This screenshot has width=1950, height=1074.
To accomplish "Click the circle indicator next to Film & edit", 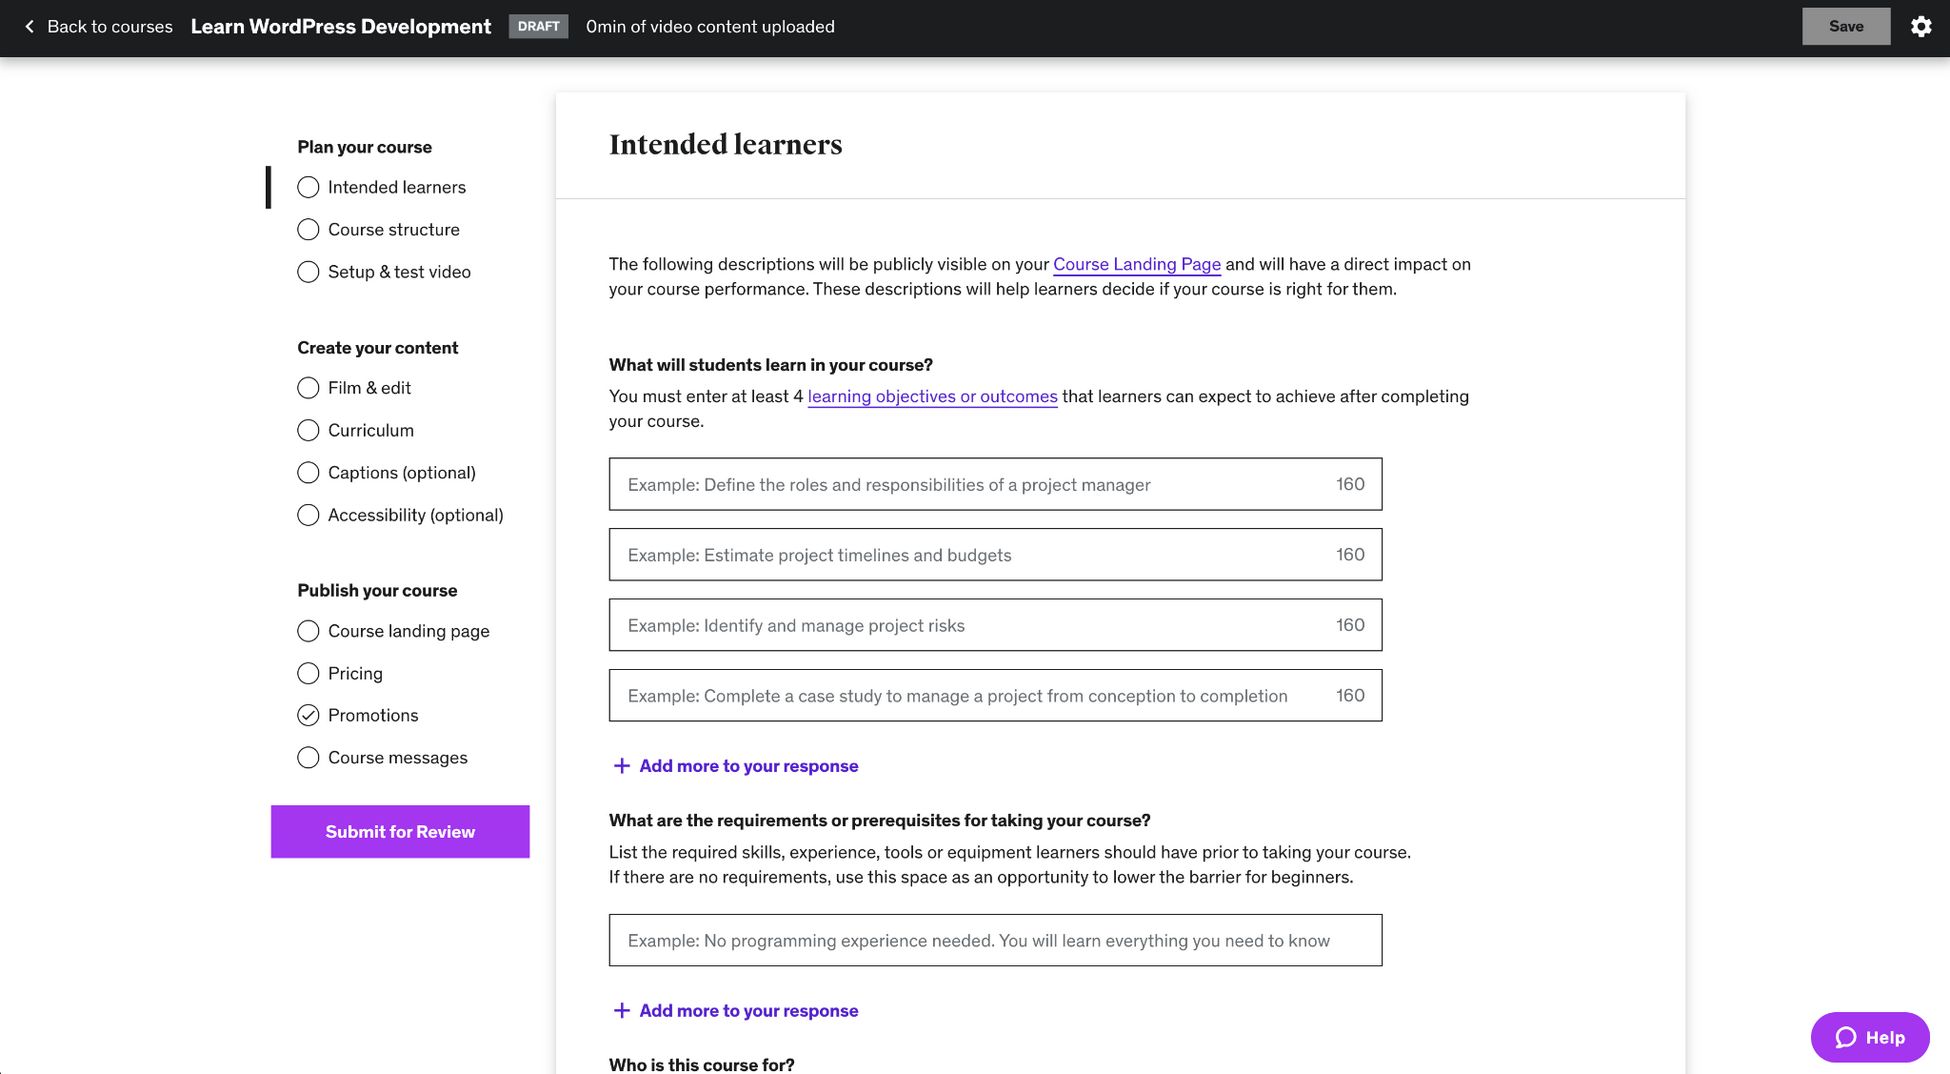I will [x=308, y=388].
